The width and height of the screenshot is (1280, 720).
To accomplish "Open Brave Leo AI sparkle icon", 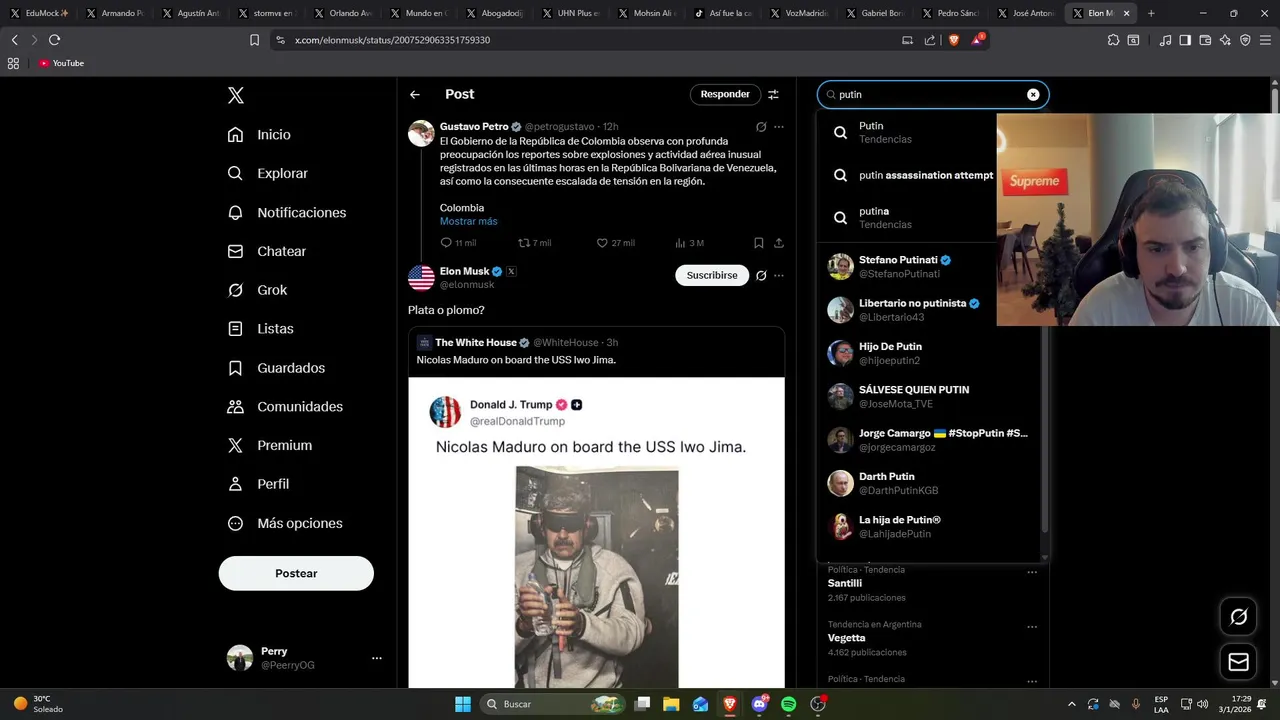I will pyautogui.click(x=1226, y=40).
